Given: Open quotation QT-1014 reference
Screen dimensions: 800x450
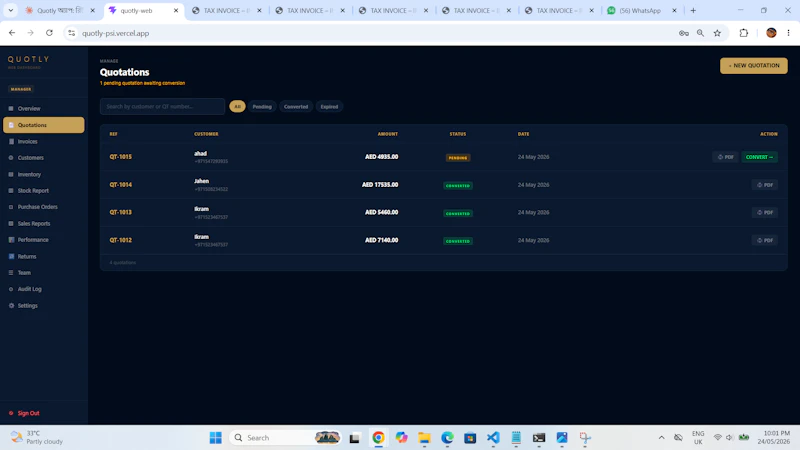Looking at the screenshot, I should [120, 185].
